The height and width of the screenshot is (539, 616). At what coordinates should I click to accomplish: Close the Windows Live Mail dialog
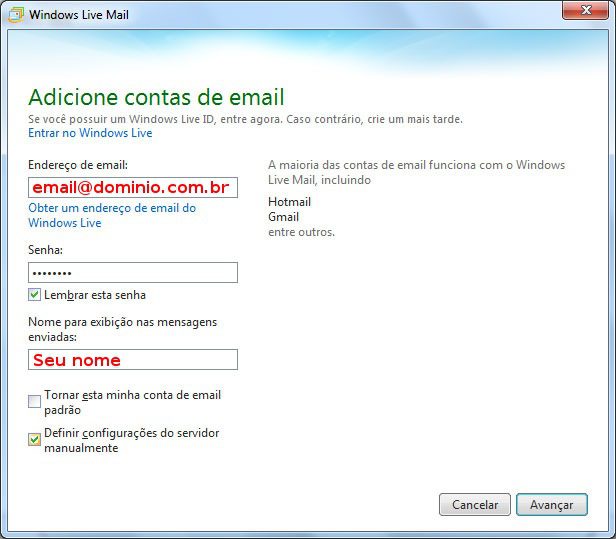click(585, 10)
